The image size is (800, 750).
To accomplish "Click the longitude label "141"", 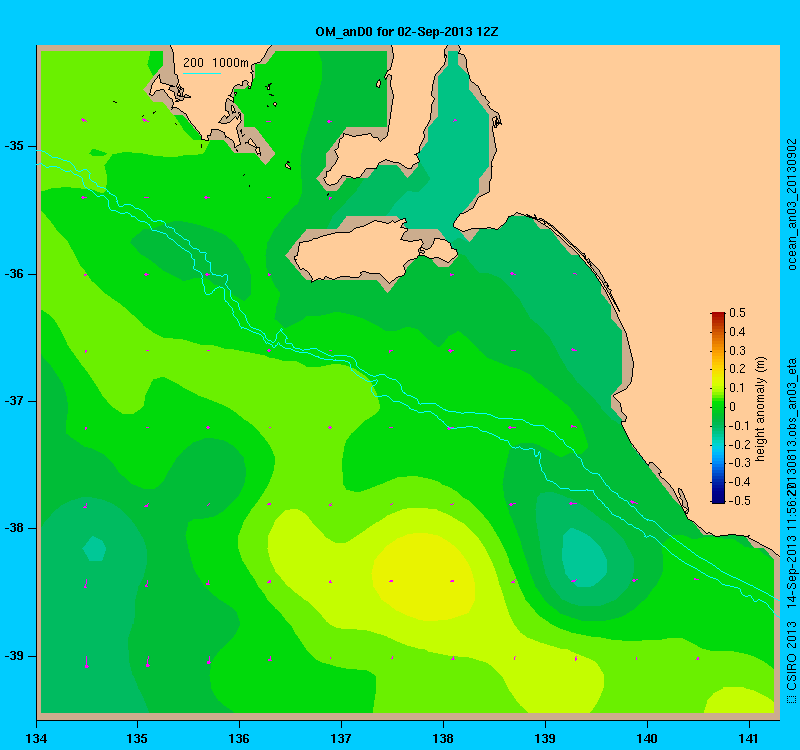I will [749, 738].
